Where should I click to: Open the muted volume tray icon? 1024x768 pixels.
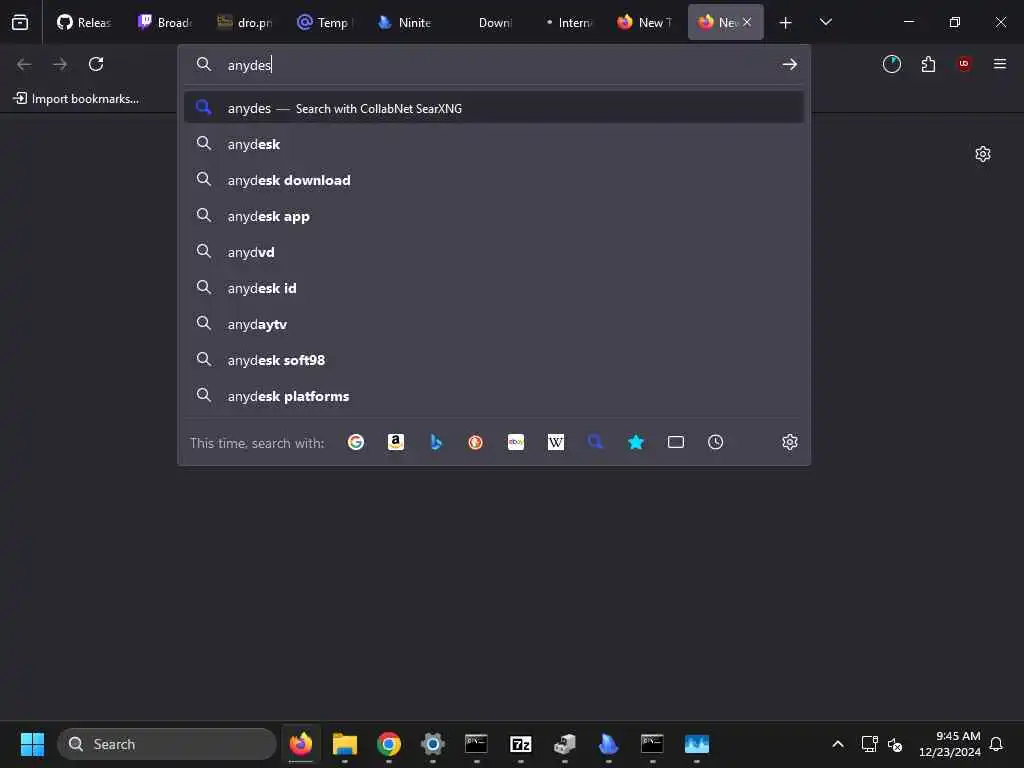pos(895,744)
